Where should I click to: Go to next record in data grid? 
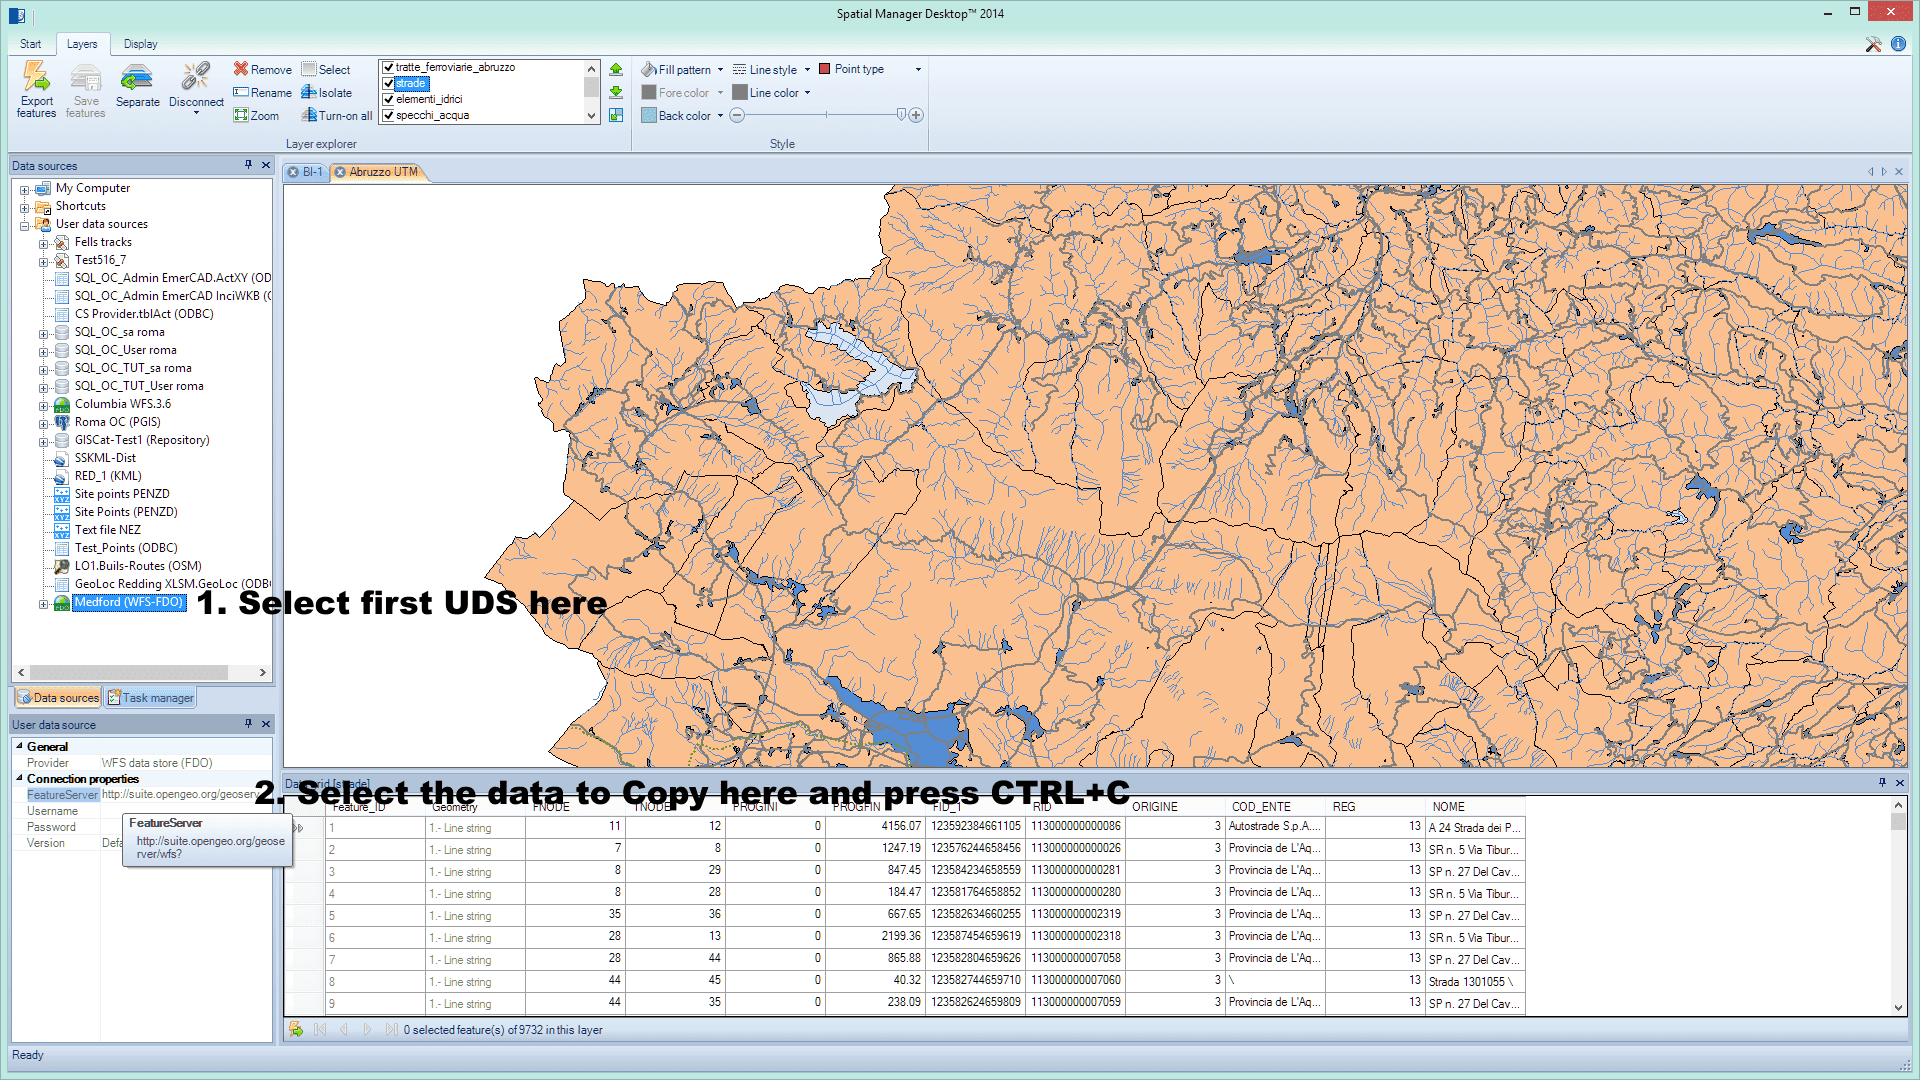click(x=367, y=1029)
